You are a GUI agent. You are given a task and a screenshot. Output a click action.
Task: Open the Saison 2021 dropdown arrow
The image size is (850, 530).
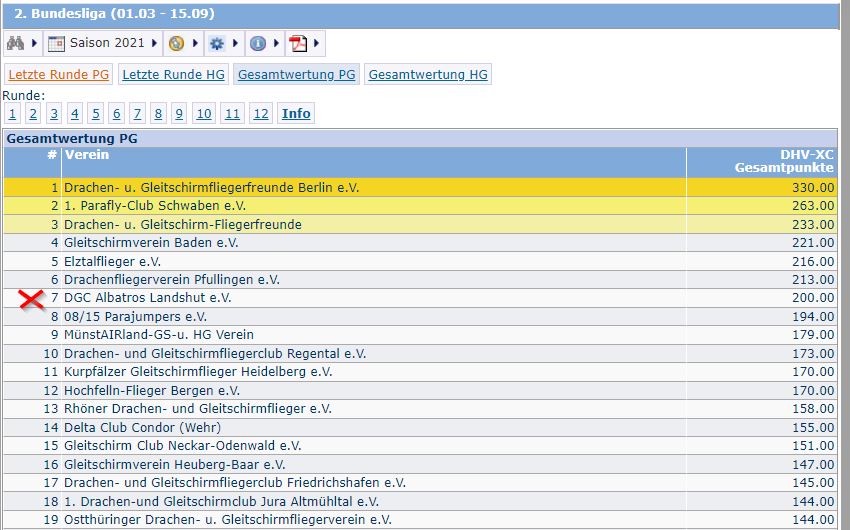click(x=154, y=43)
